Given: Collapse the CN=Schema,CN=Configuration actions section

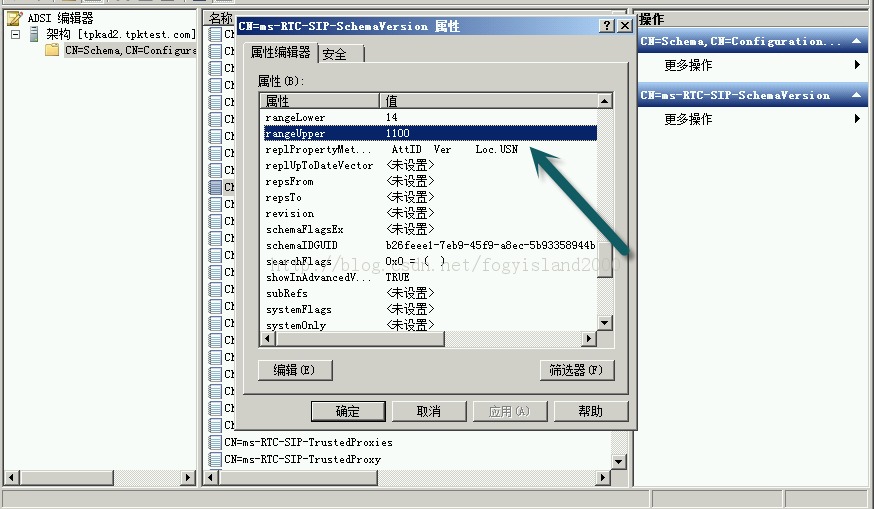Looking at the screenshot, I should click(857, 42).
